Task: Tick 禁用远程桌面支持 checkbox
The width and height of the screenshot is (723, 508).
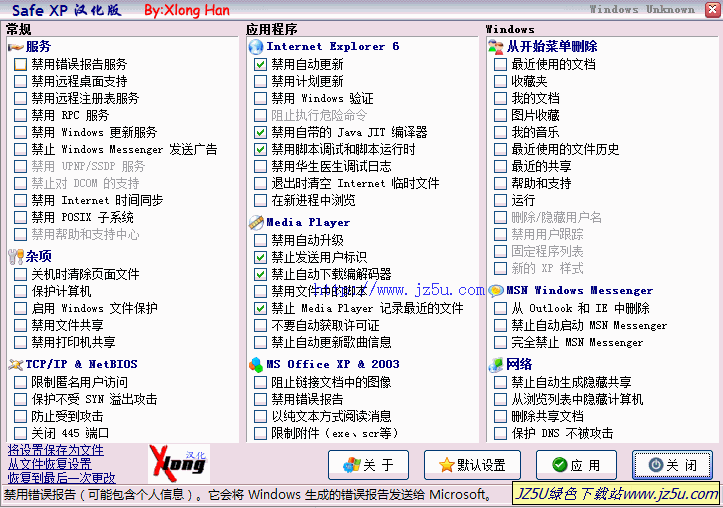Action: (x=20, y=82)
